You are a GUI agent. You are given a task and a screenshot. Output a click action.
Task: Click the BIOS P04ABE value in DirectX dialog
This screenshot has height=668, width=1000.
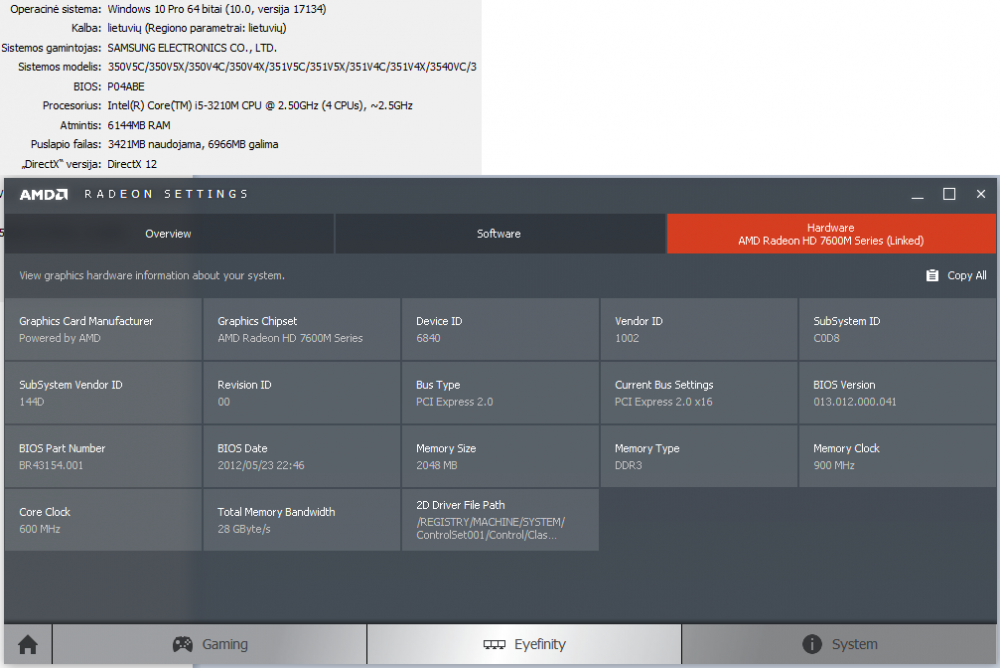(x=126, y=87)
